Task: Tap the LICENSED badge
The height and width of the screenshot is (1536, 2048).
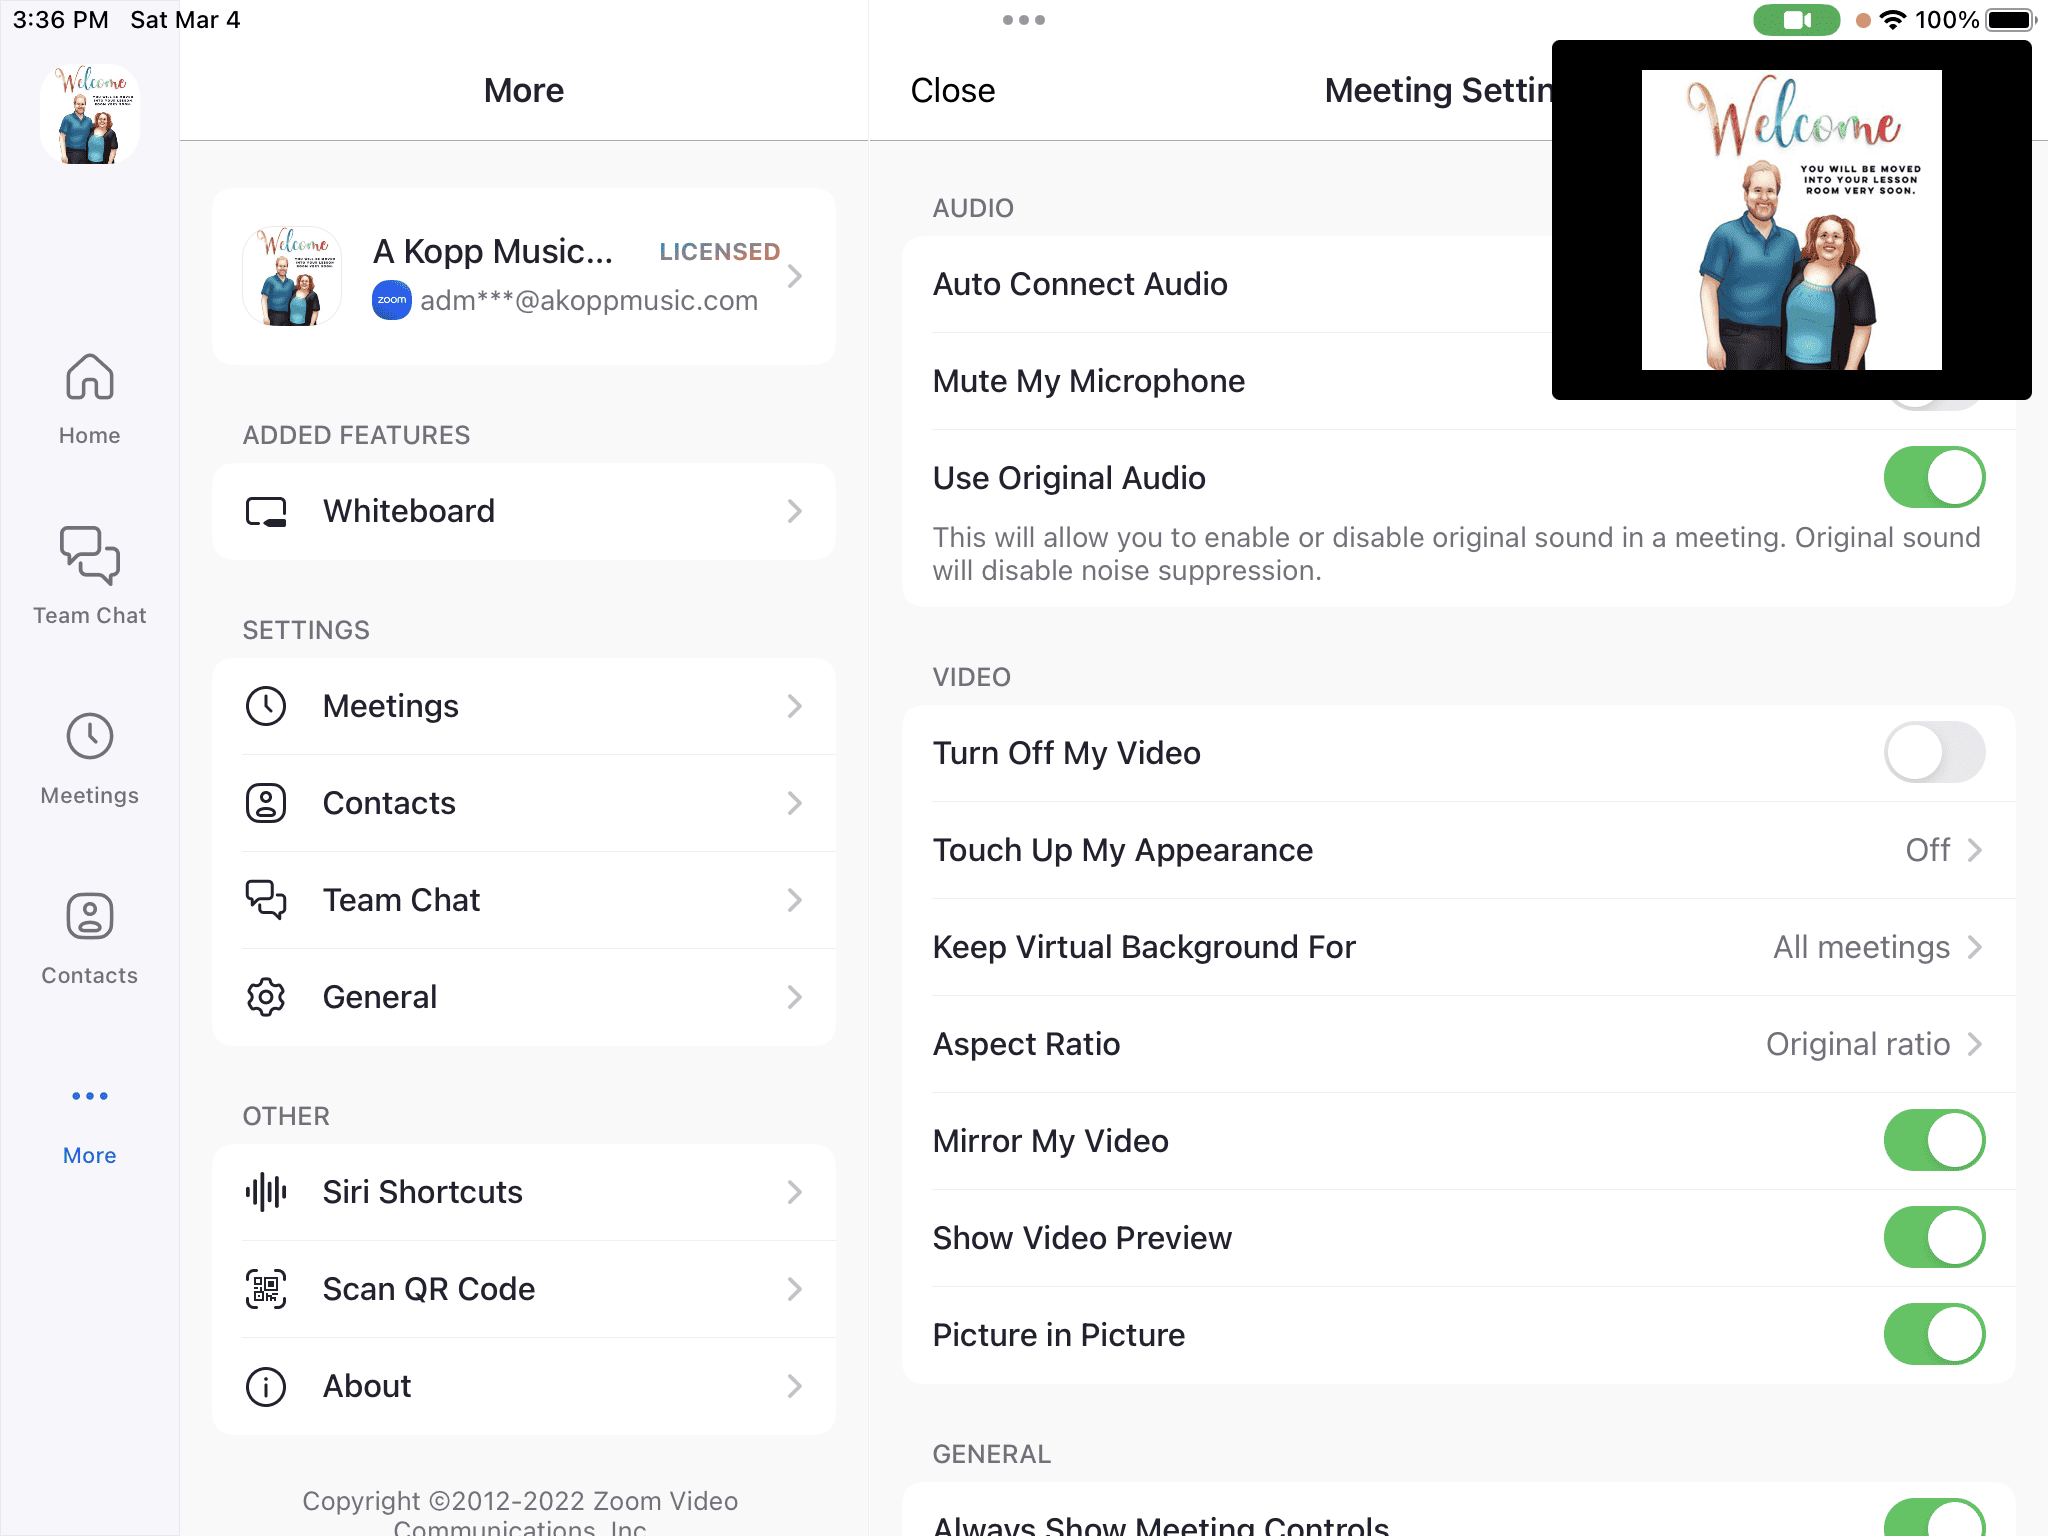Action: (720, 252)
